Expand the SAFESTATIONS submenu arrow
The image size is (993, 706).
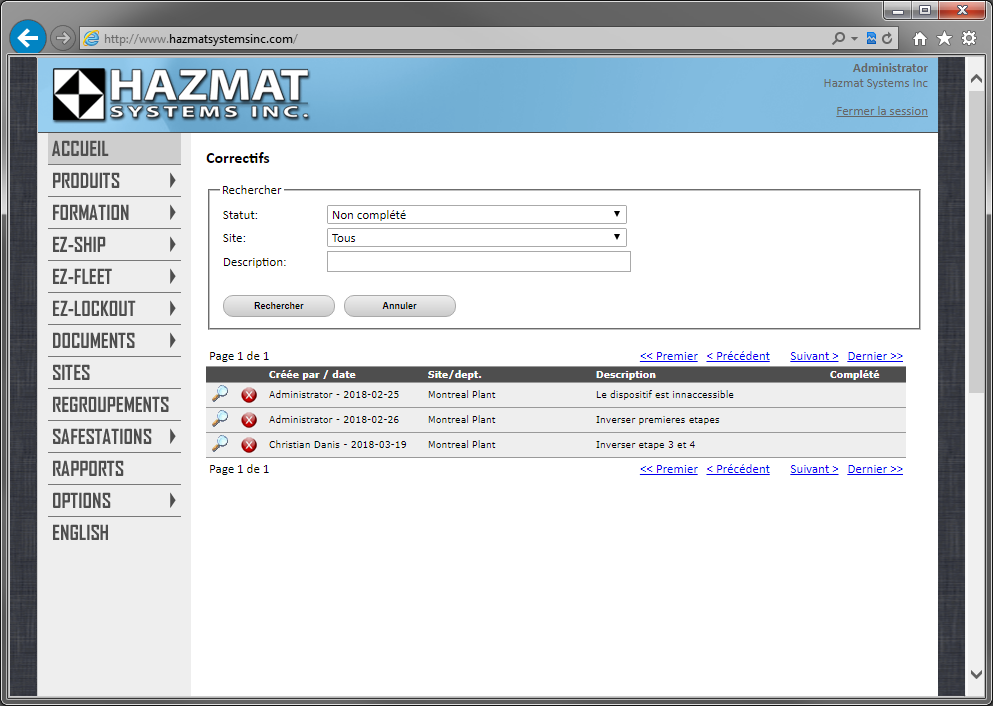(172, 436)
